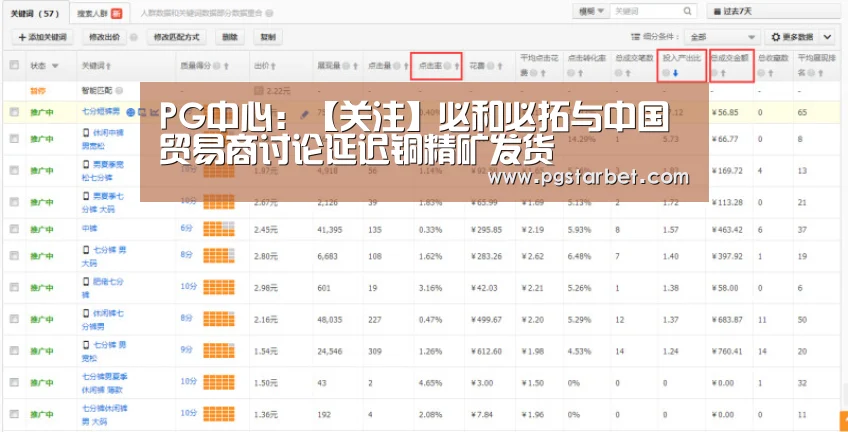Tick checkbox for 七分裤 男 宽松 row
Screen dimensions: 848x432
click(x=14, y=350)
